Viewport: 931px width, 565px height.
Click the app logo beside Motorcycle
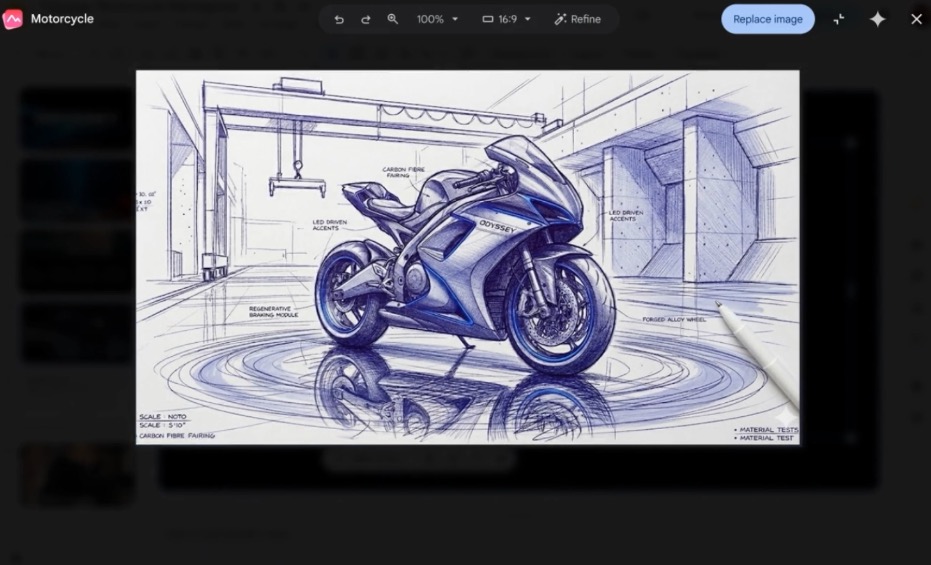[12, 19]
